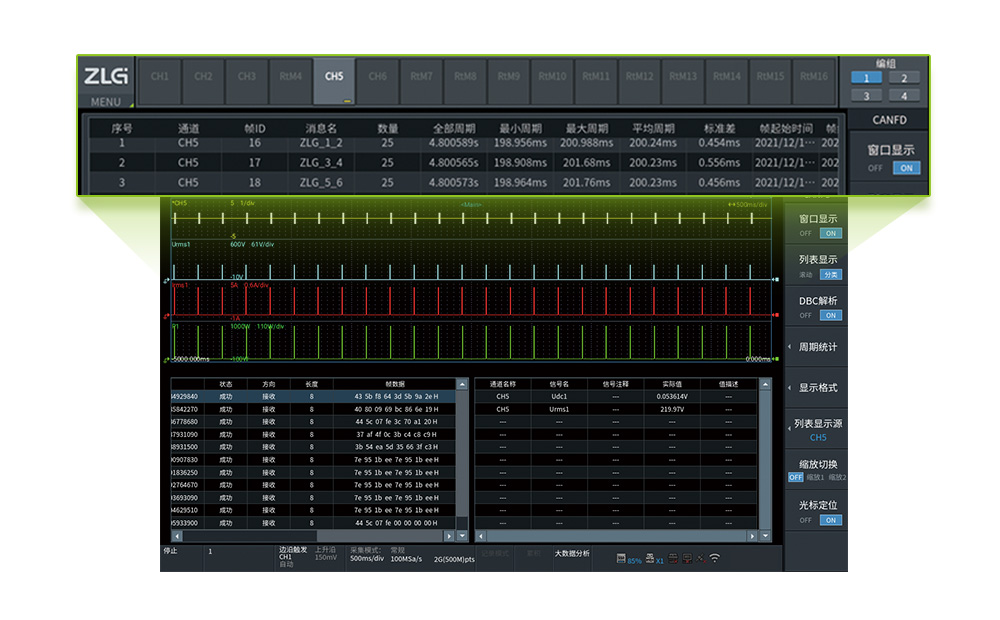Click the Wi-Fi status icon
This screenshot has height=620, width=1000.
pyautogui.click(x=715, y=559)
